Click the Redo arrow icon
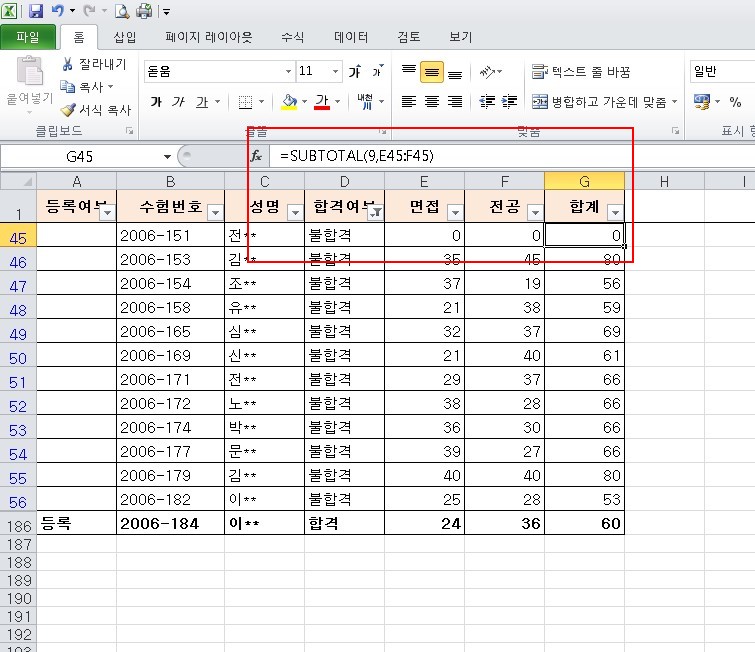The width and height of the screenshot is (755, 652). click(x=90, y=11)
